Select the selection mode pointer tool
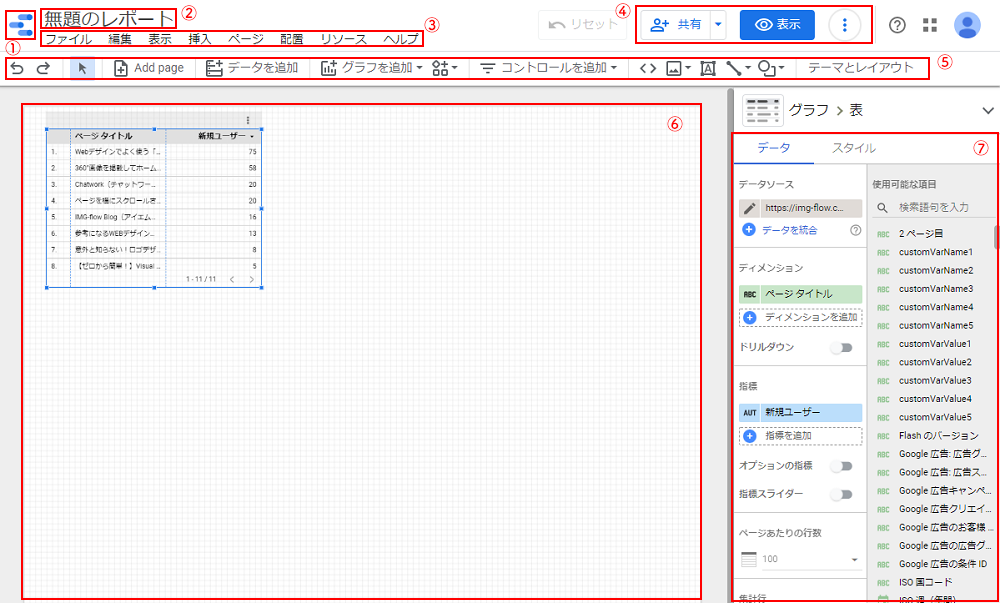Image resolution: width=1000 pixels, height=603 pixels. pyautogui.click(x=82, y=68)
